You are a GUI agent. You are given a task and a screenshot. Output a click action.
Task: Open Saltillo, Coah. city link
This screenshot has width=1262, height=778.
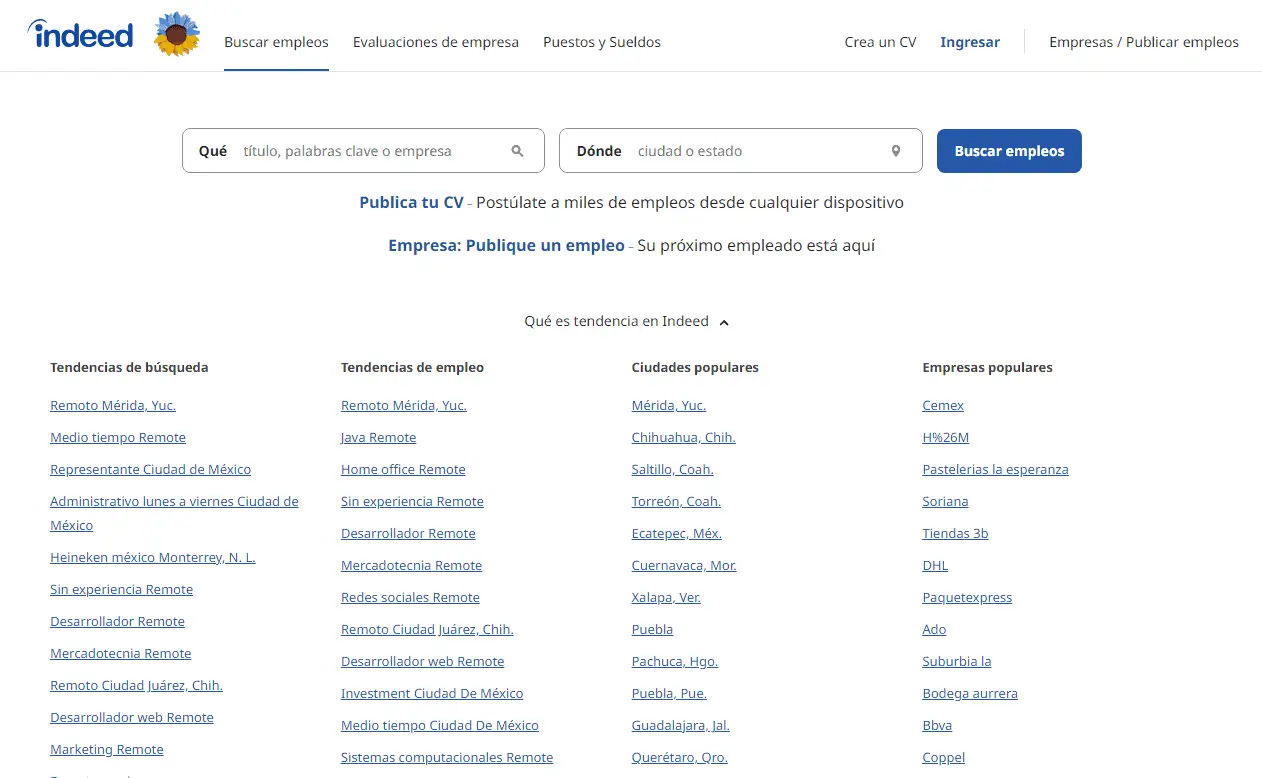click(x=673, y=469)
